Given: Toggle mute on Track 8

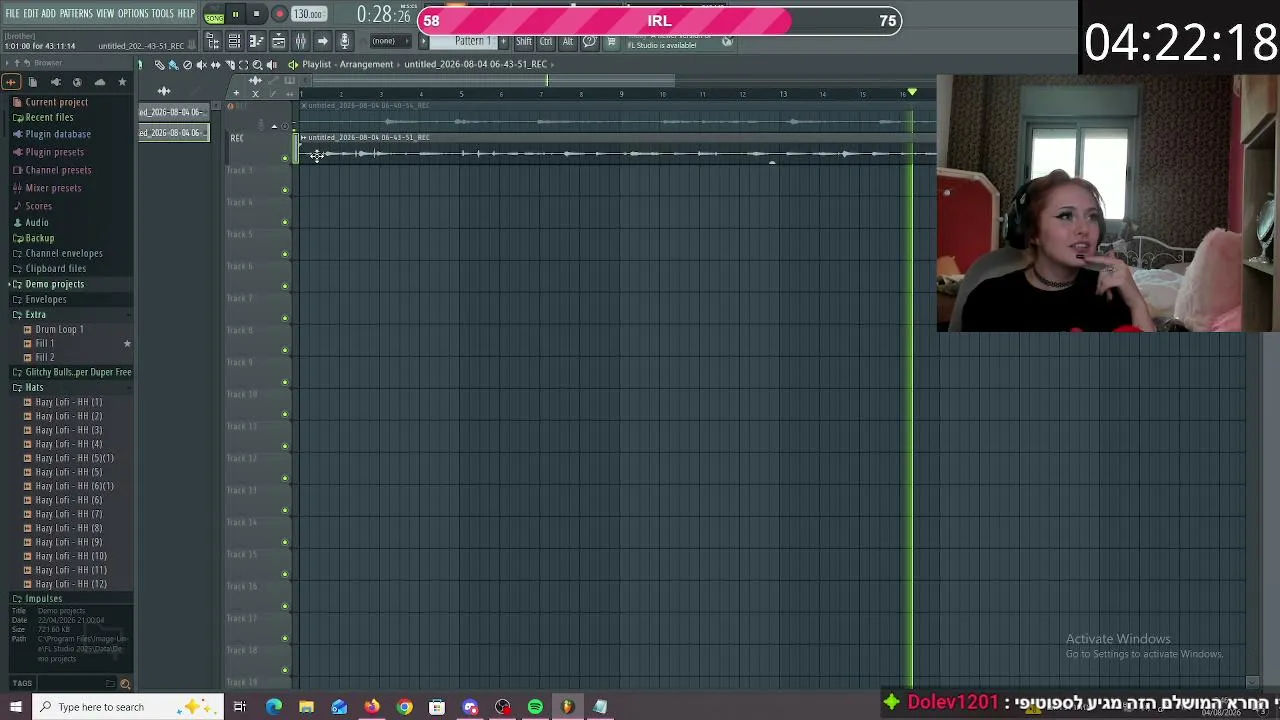Looking at the screenshot, I should click(x=285, y=350).
